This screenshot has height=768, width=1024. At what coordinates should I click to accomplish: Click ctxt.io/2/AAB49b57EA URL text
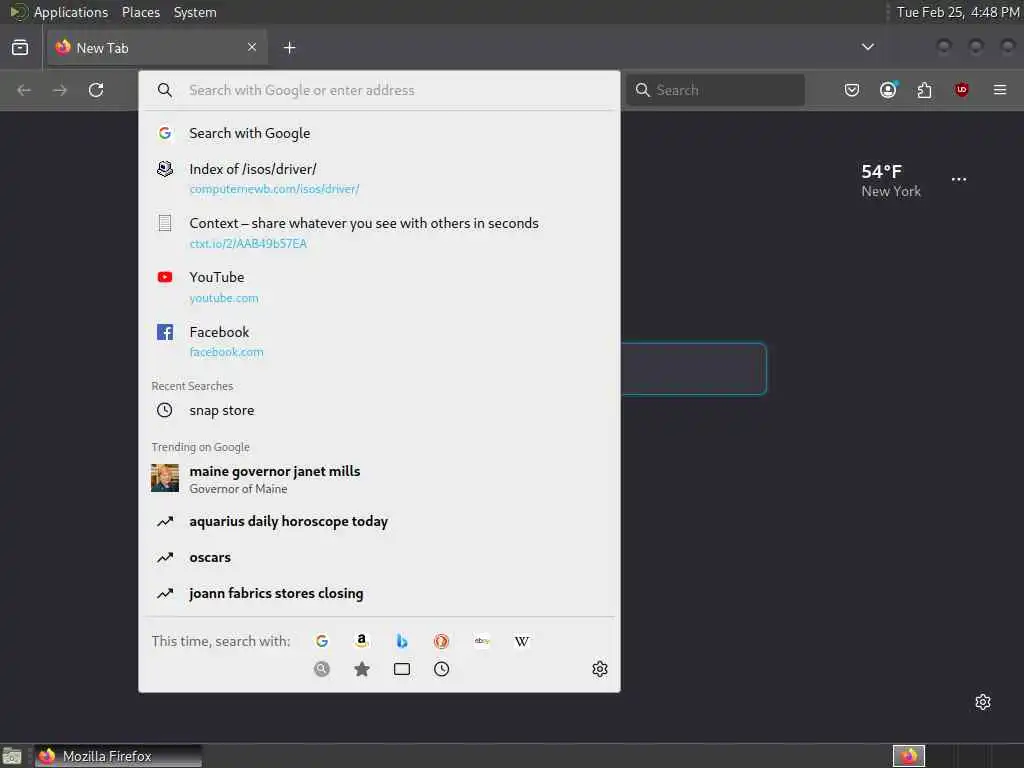(x=248, y=244)
